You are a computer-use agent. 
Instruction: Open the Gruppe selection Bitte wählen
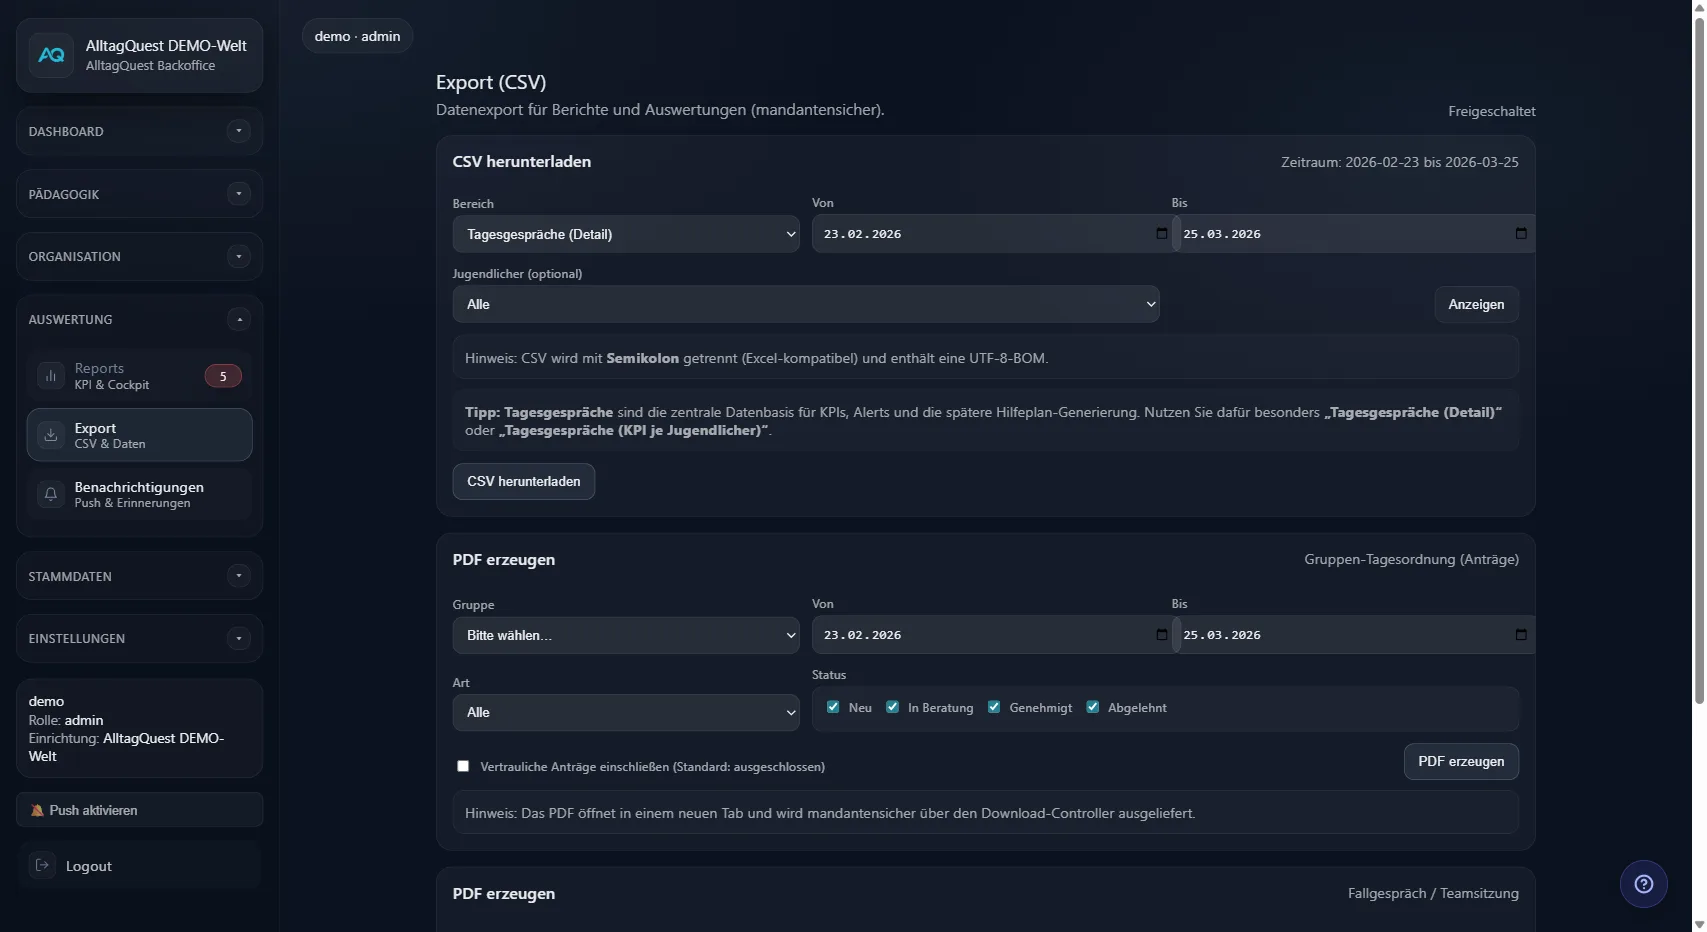point(626,635)
